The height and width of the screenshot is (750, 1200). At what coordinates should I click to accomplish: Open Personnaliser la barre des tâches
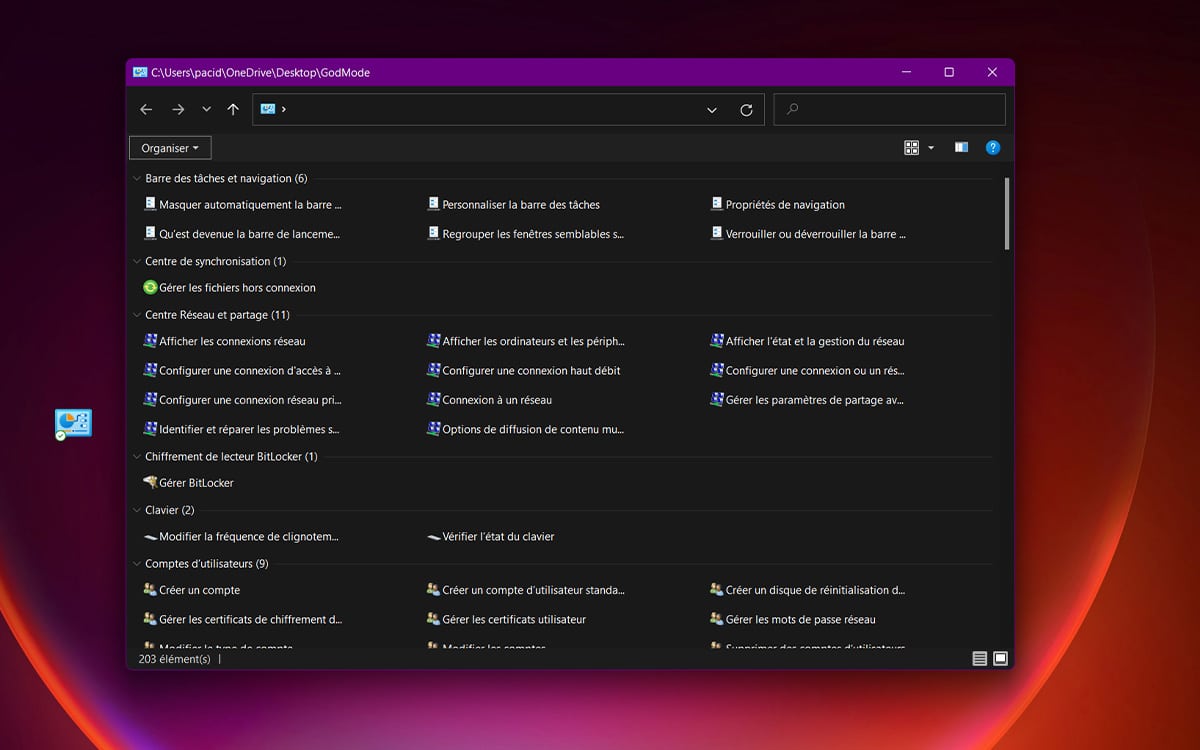click(520, 205)
